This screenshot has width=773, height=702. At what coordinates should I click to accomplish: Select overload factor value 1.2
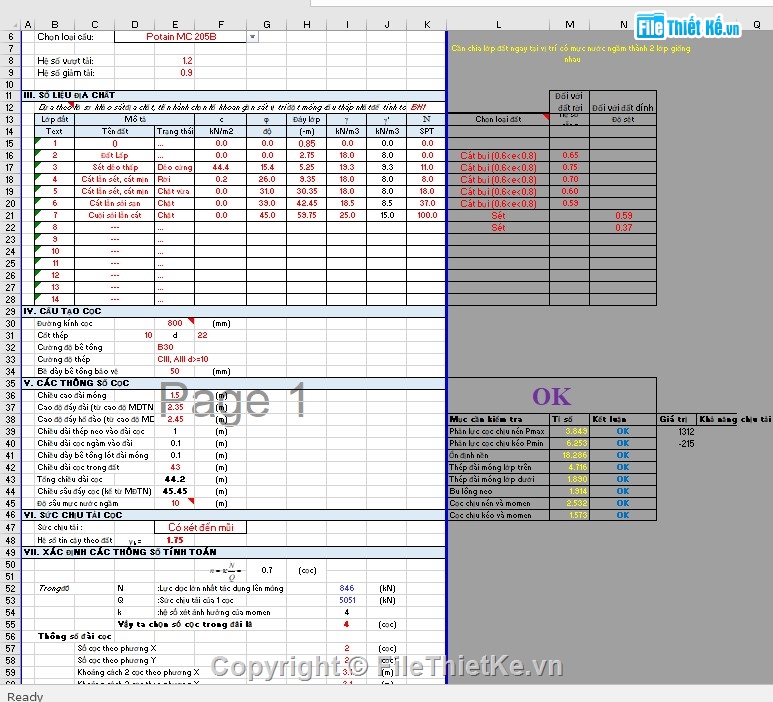point(175,61)
